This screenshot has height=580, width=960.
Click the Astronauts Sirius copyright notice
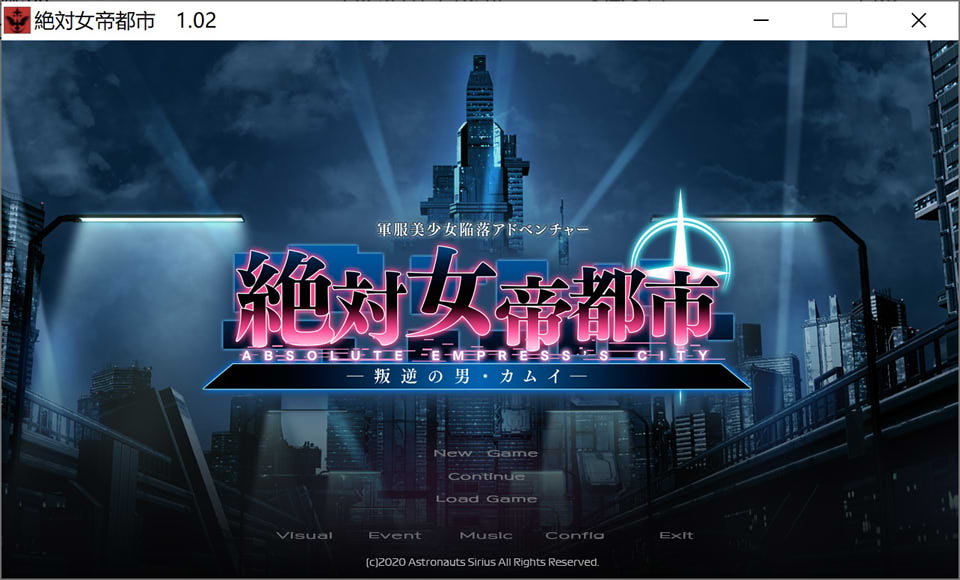(x=482, y=562)
